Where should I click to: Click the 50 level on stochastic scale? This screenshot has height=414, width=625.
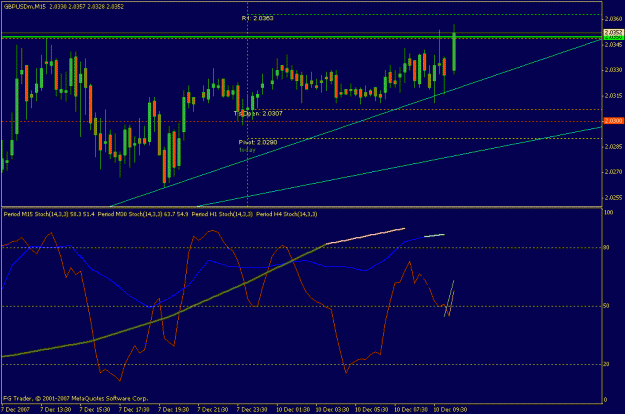(x=607, y=306)
